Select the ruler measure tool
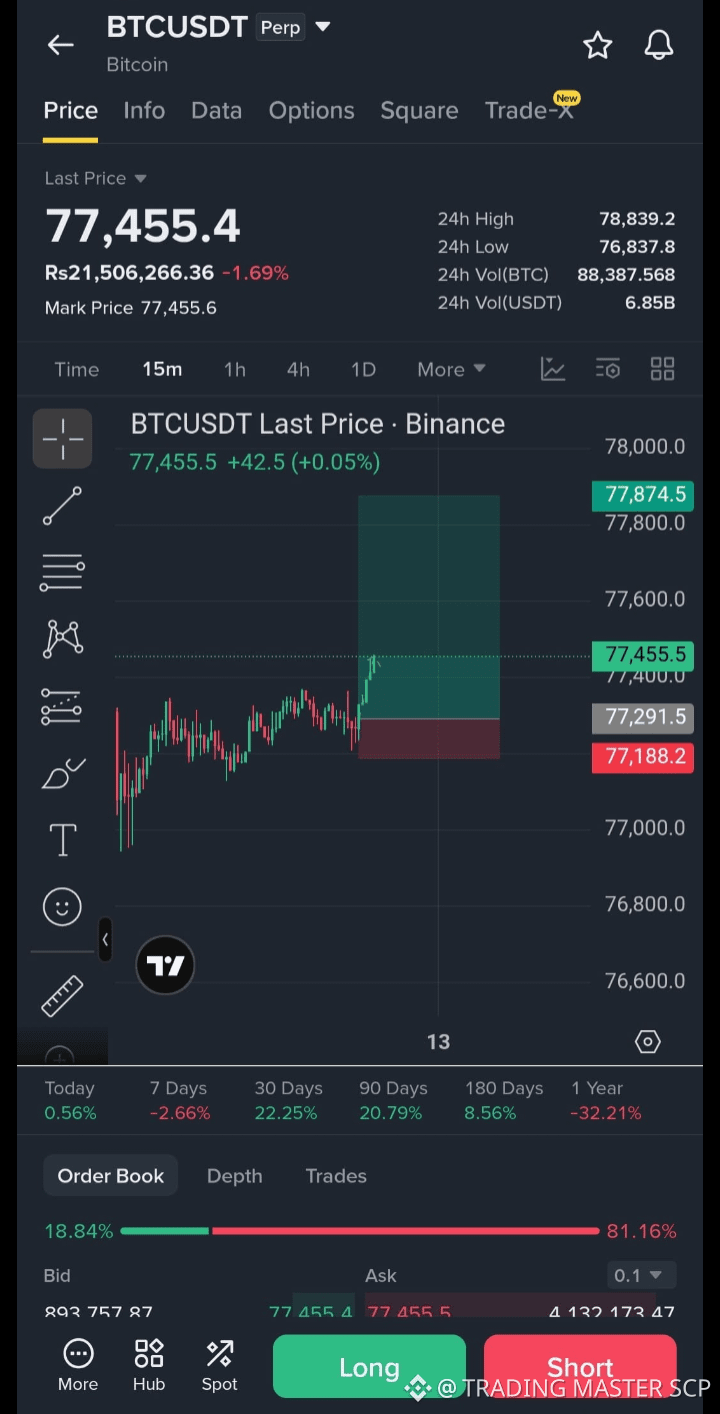The width and height of the screenshot is (720, 1414). [62, 994]
